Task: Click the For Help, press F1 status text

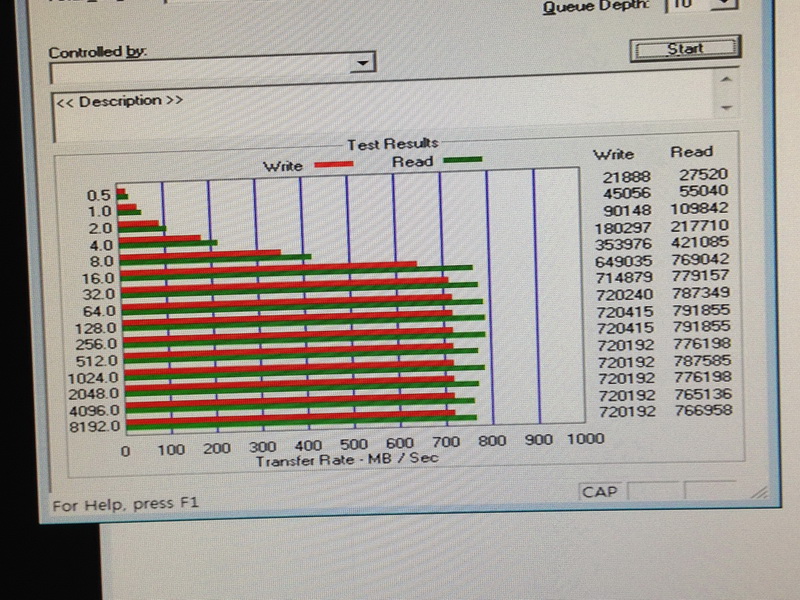Action: (x=126, y=504)
